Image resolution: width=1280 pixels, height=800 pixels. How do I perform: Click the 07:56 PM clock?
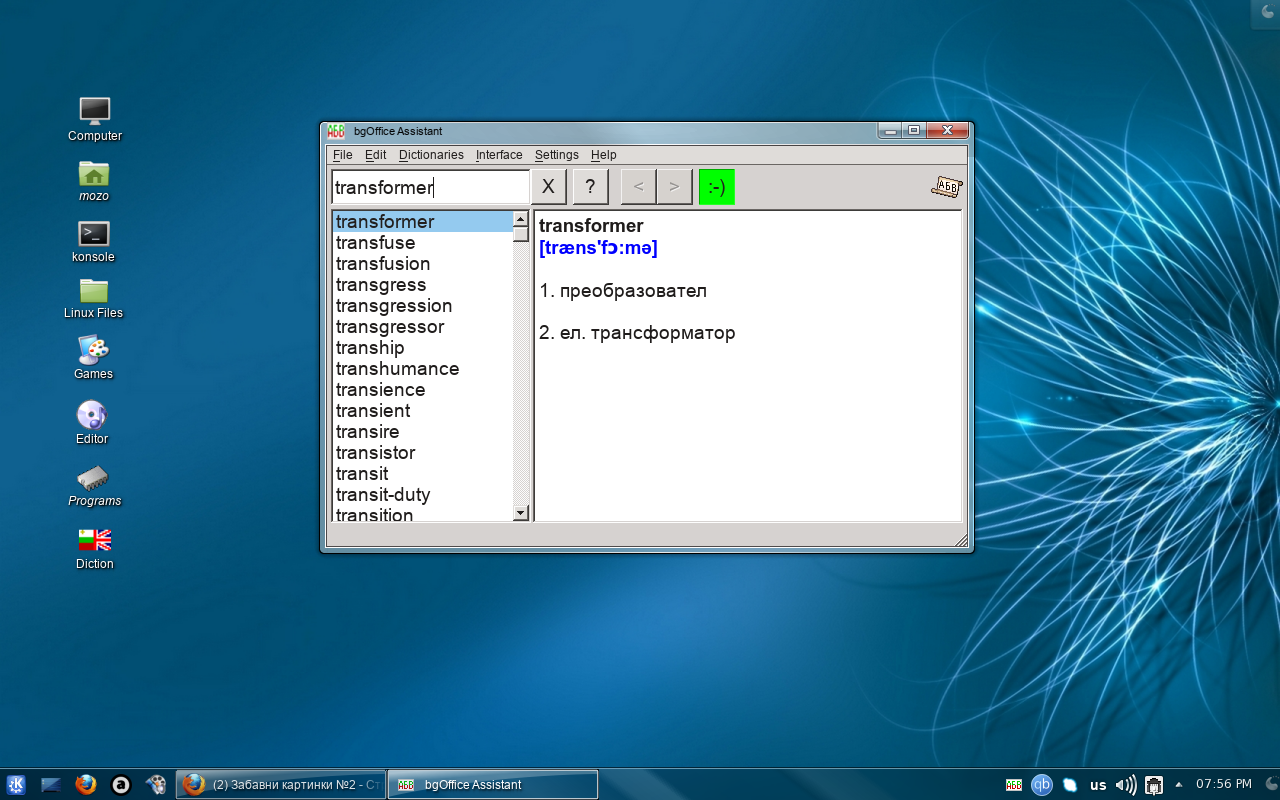tap(1224, 784)
